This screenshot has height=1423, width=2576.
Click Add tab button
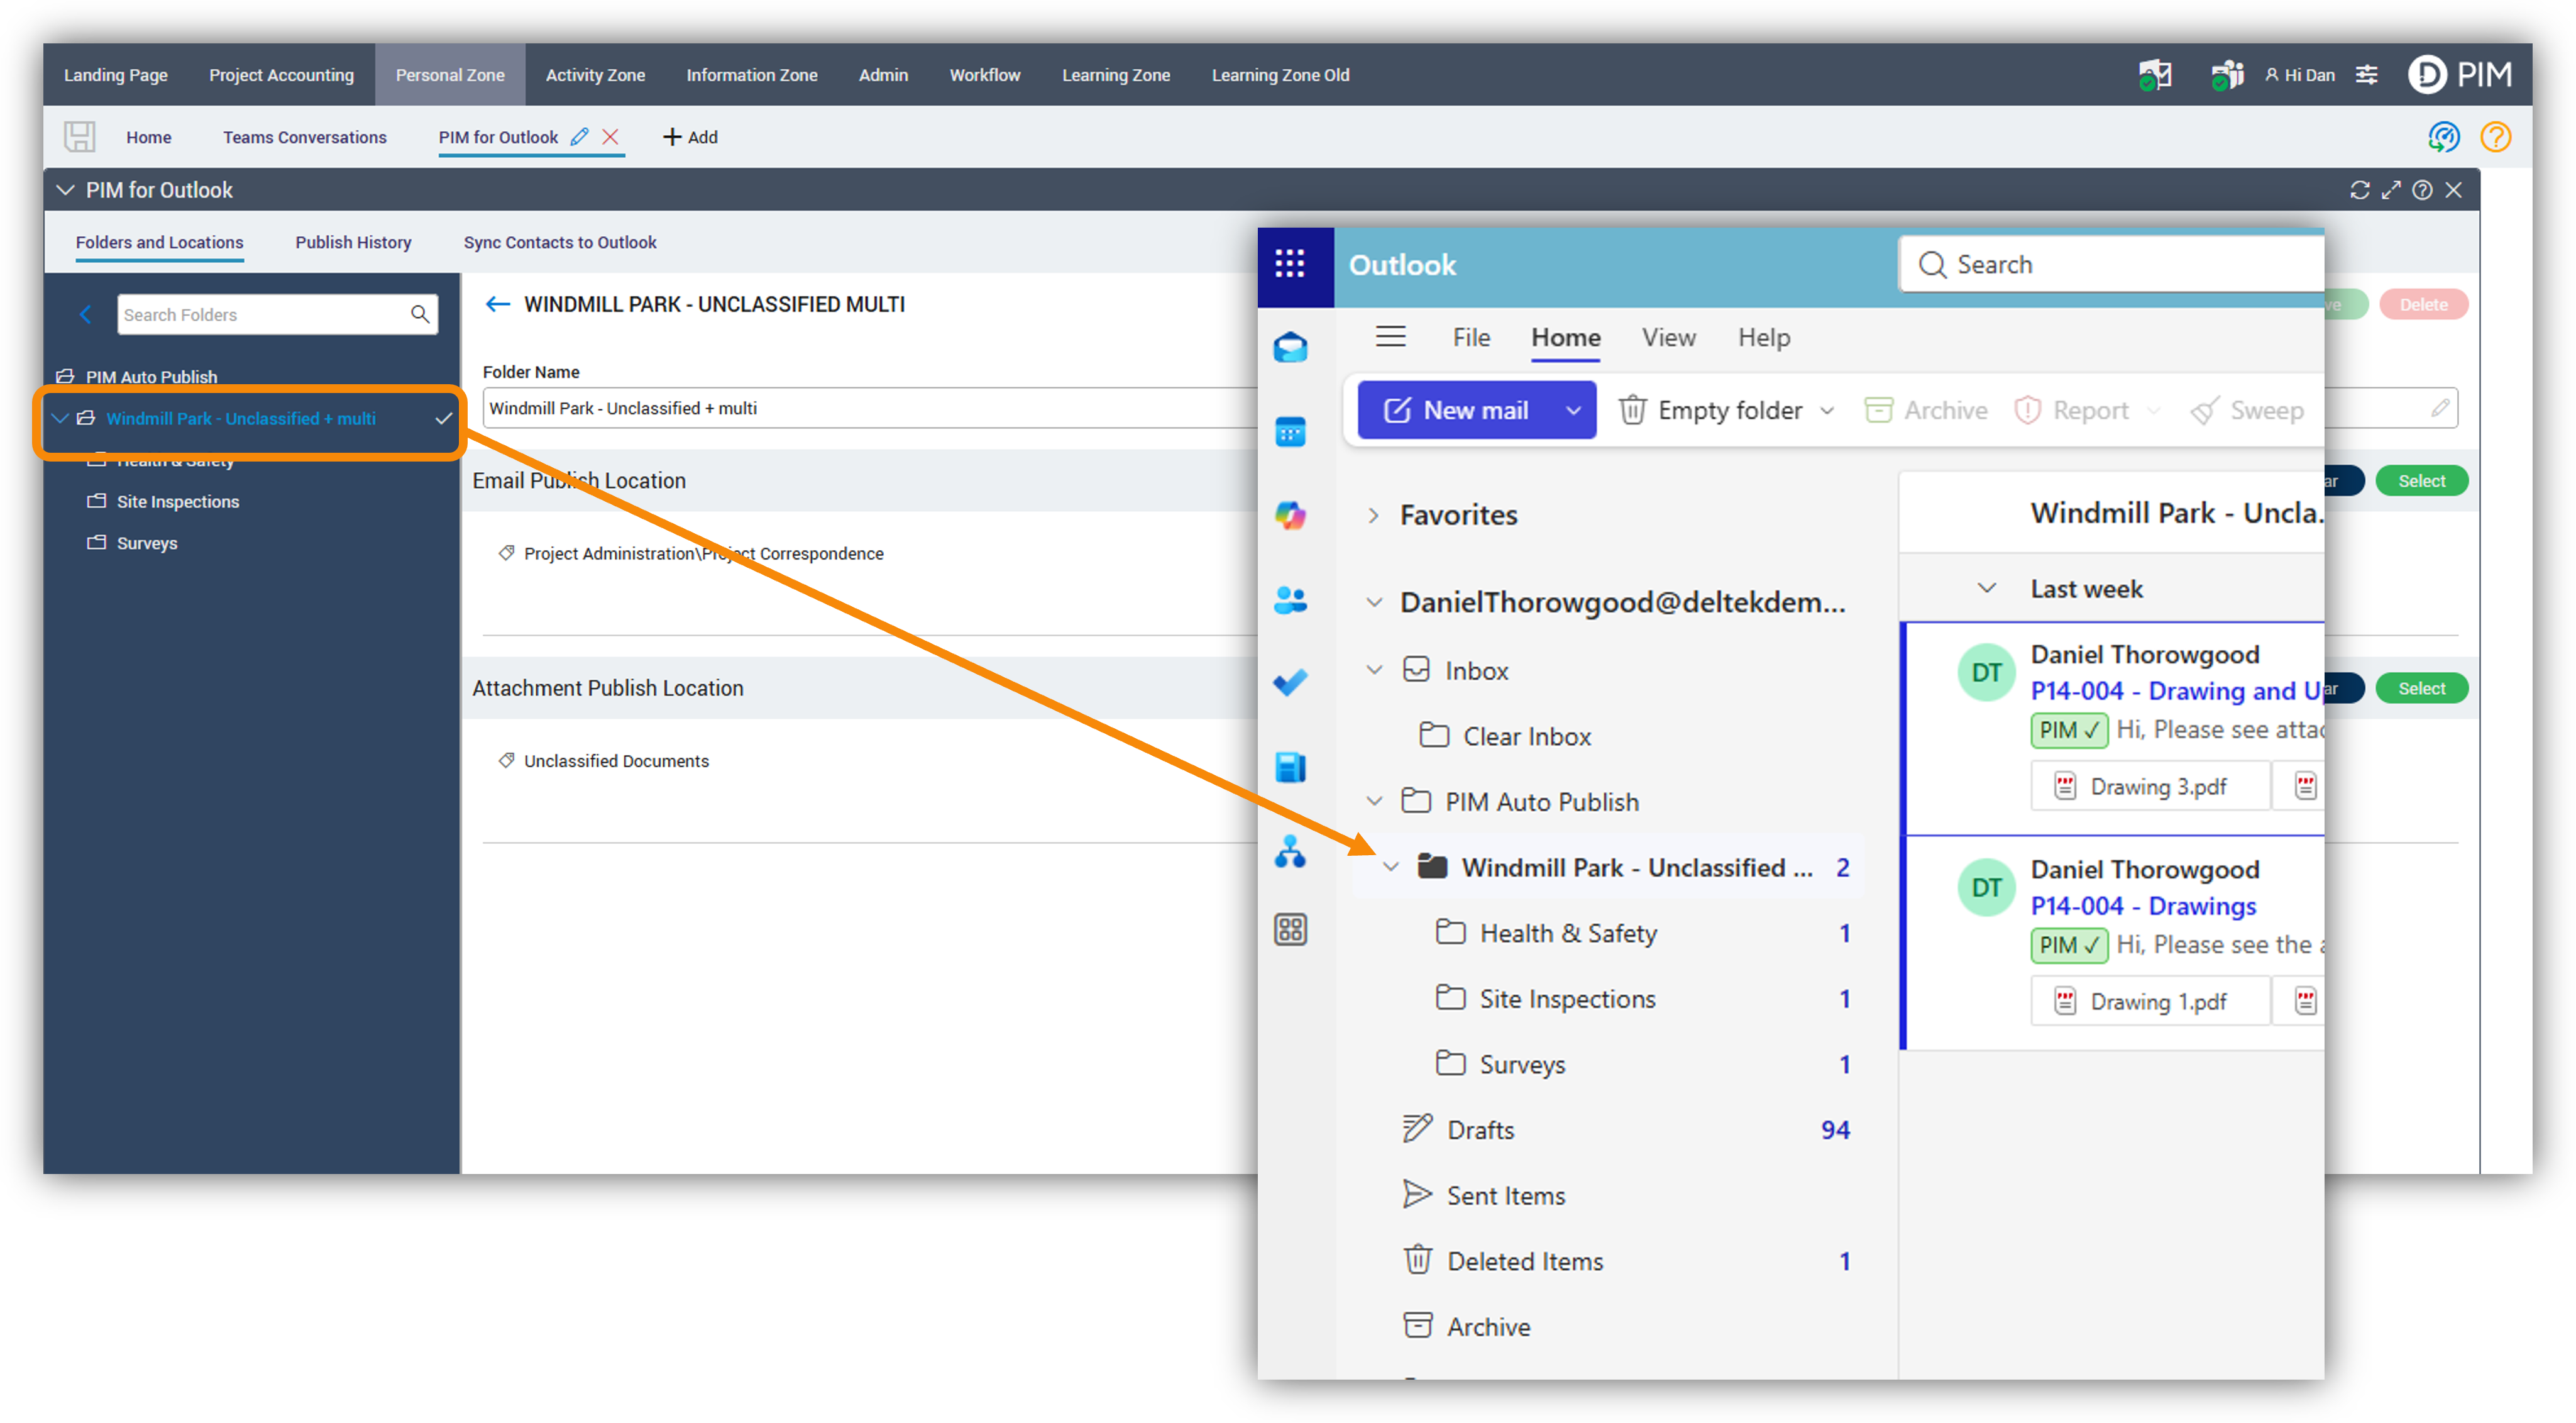tap(690, 137)
